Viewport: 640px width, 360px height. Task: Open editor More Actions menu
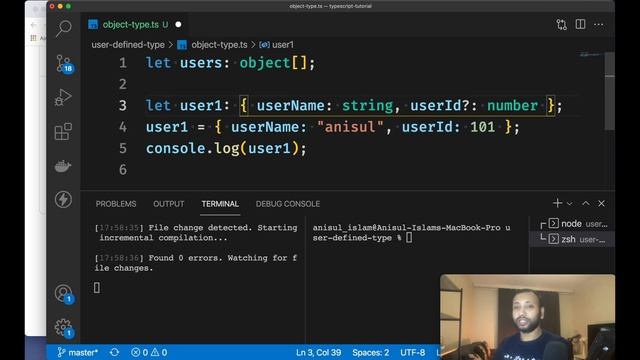tap(599, 24)
